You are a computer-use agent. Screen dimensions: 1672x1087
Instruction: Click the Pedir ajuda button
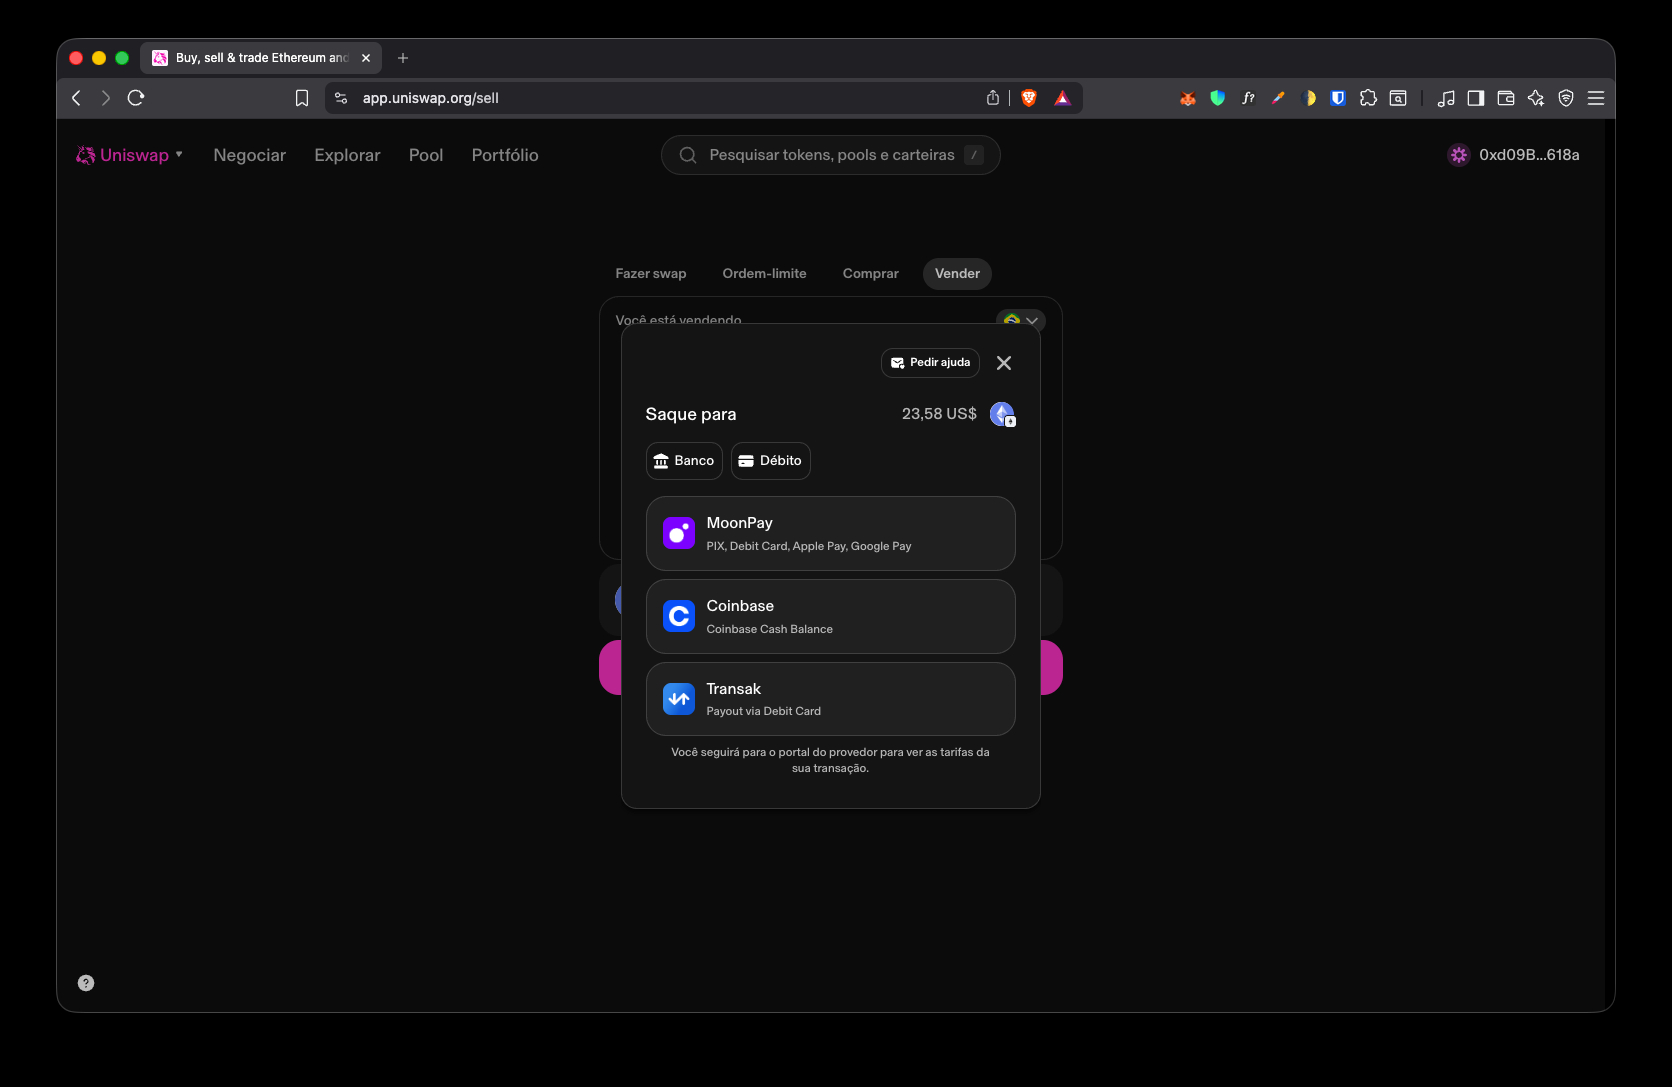tap(930, 363)
